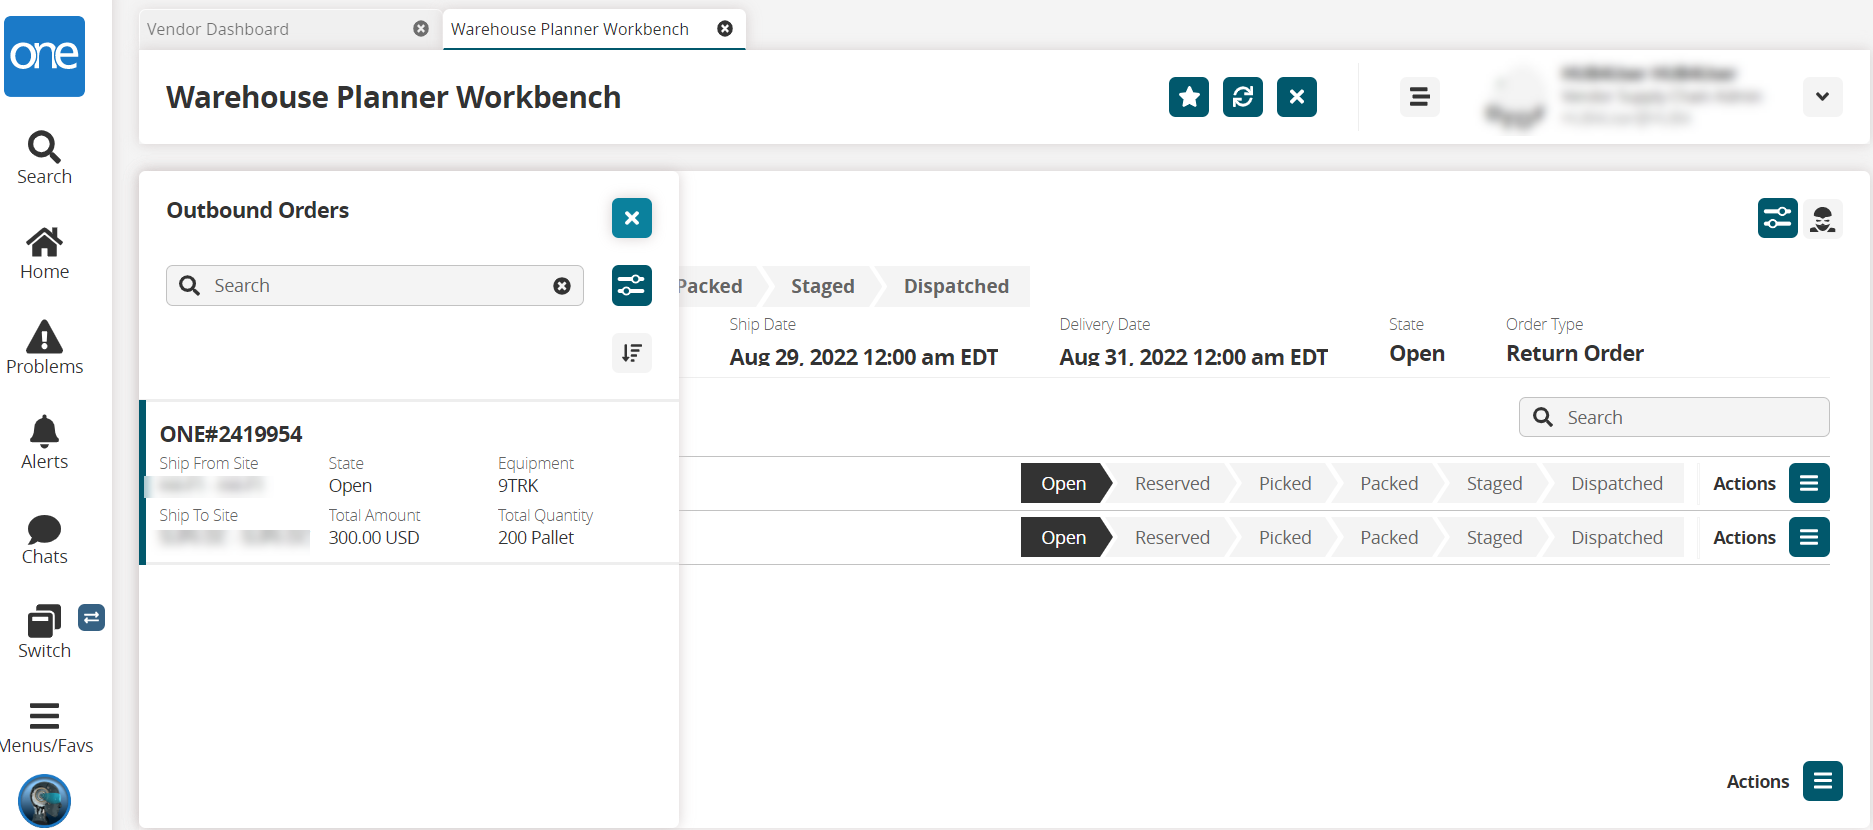Image resolution: width=1873 pixels, height=830 pixels.
Task: Switch to the Vendor Dashboard tab
Action: pos(218,29)
